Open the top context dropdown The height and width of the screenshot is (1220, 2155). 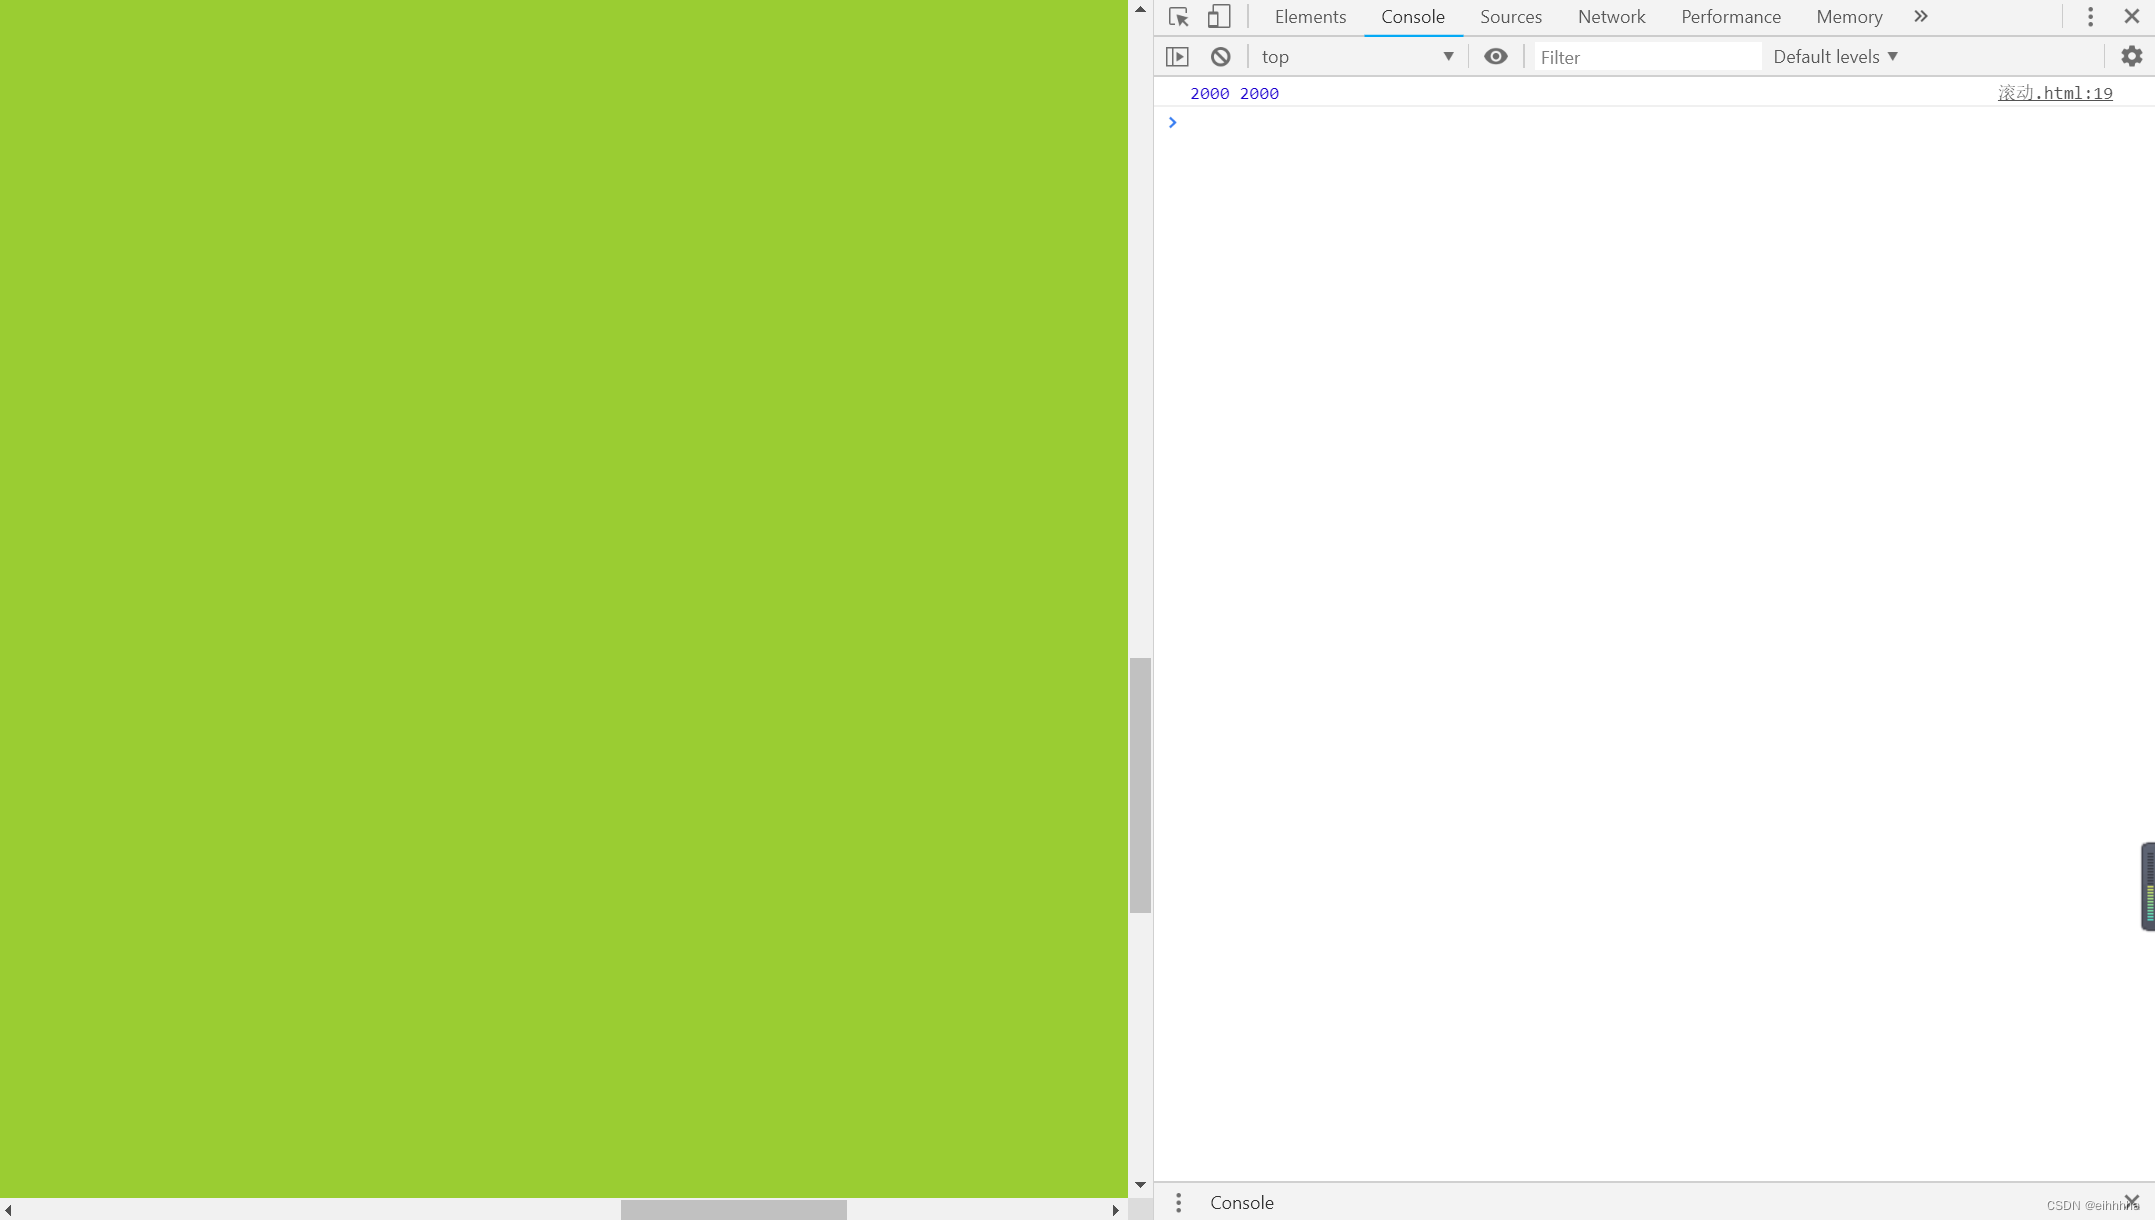(1356, 57)
